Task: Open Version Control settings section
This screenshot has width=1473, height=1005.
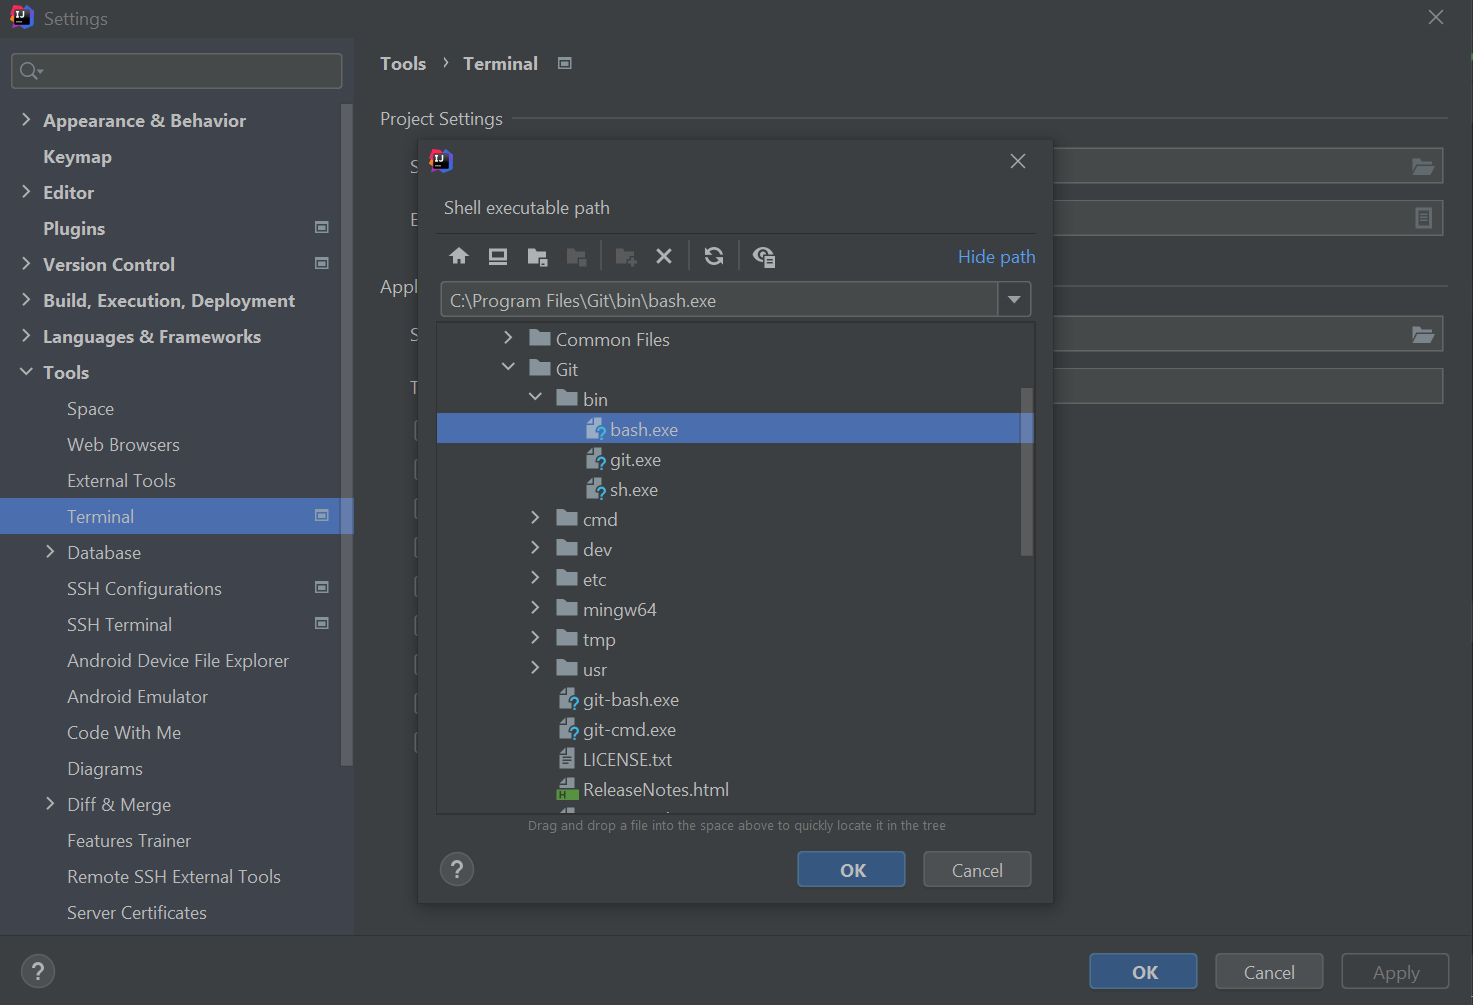Action: [109, 264]
